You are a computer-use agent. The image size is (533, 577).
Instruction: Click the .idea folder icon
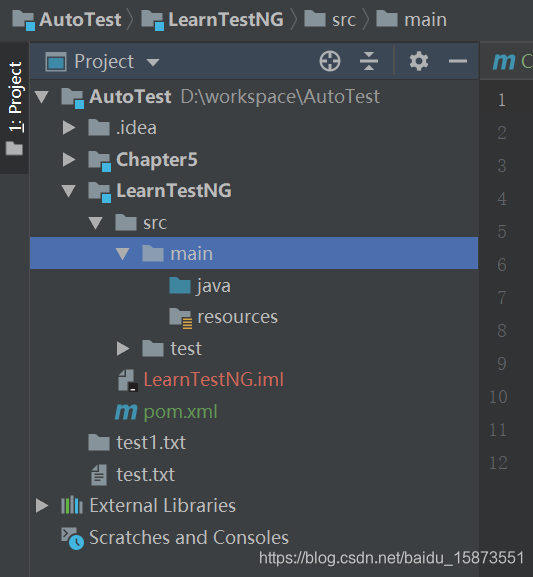99,128
